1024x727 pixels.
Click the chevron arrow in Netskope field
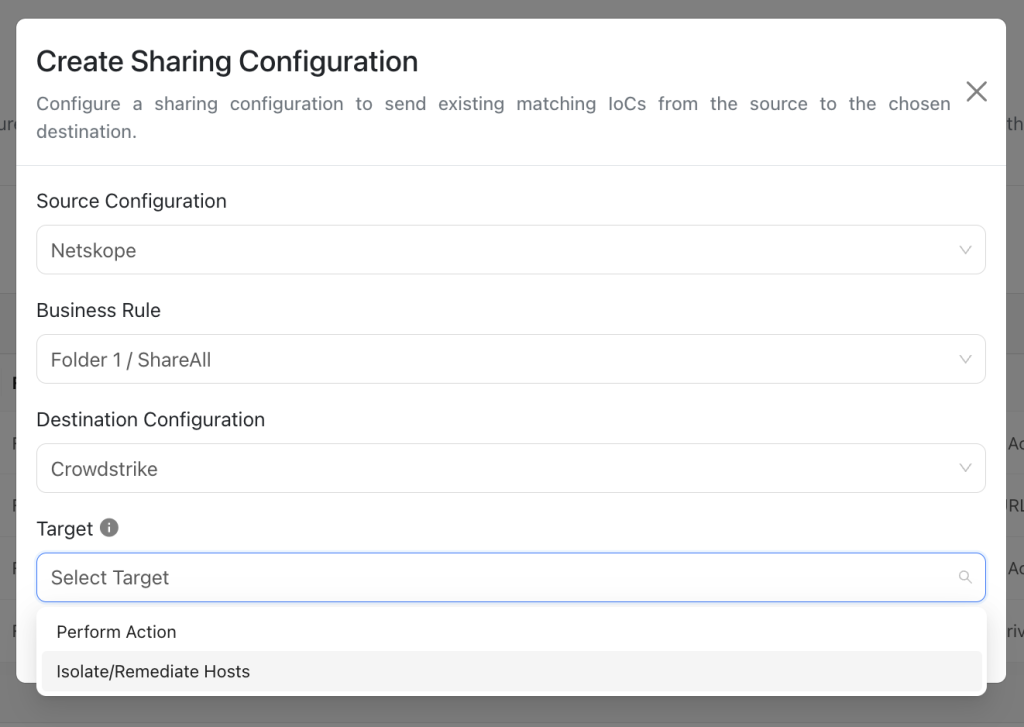click(x=965, y=250)
